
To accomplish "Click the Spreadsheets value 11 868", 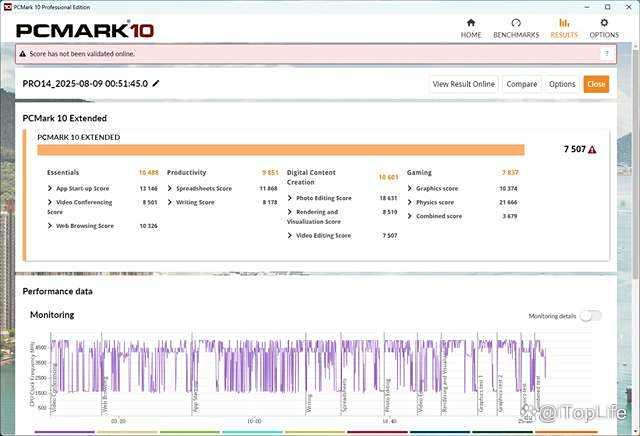I will (269, 188).
